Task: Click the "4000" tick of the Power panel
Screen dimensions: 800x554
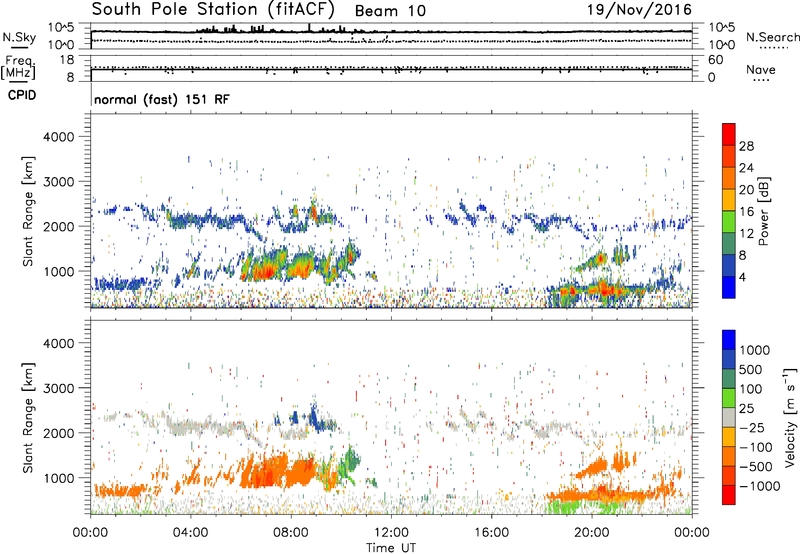Action: pos(58,137)
